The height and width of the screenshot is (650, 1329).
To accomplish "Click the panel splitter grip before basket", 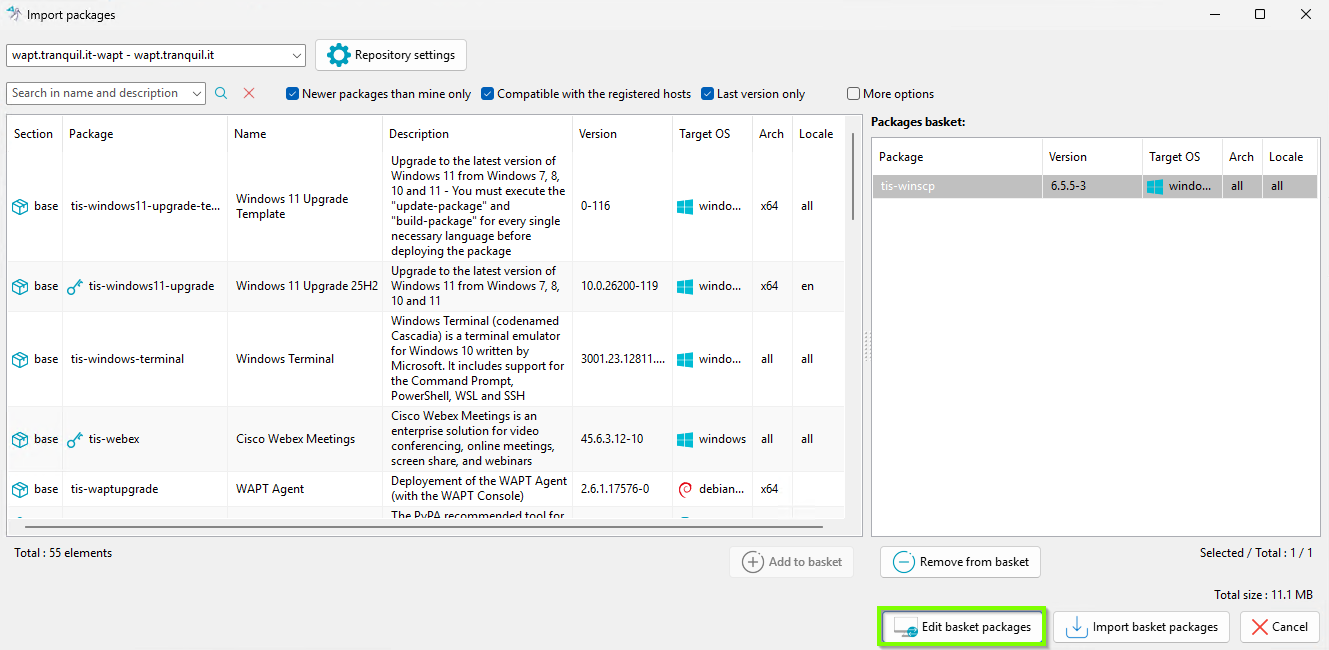I will point(867,346).
